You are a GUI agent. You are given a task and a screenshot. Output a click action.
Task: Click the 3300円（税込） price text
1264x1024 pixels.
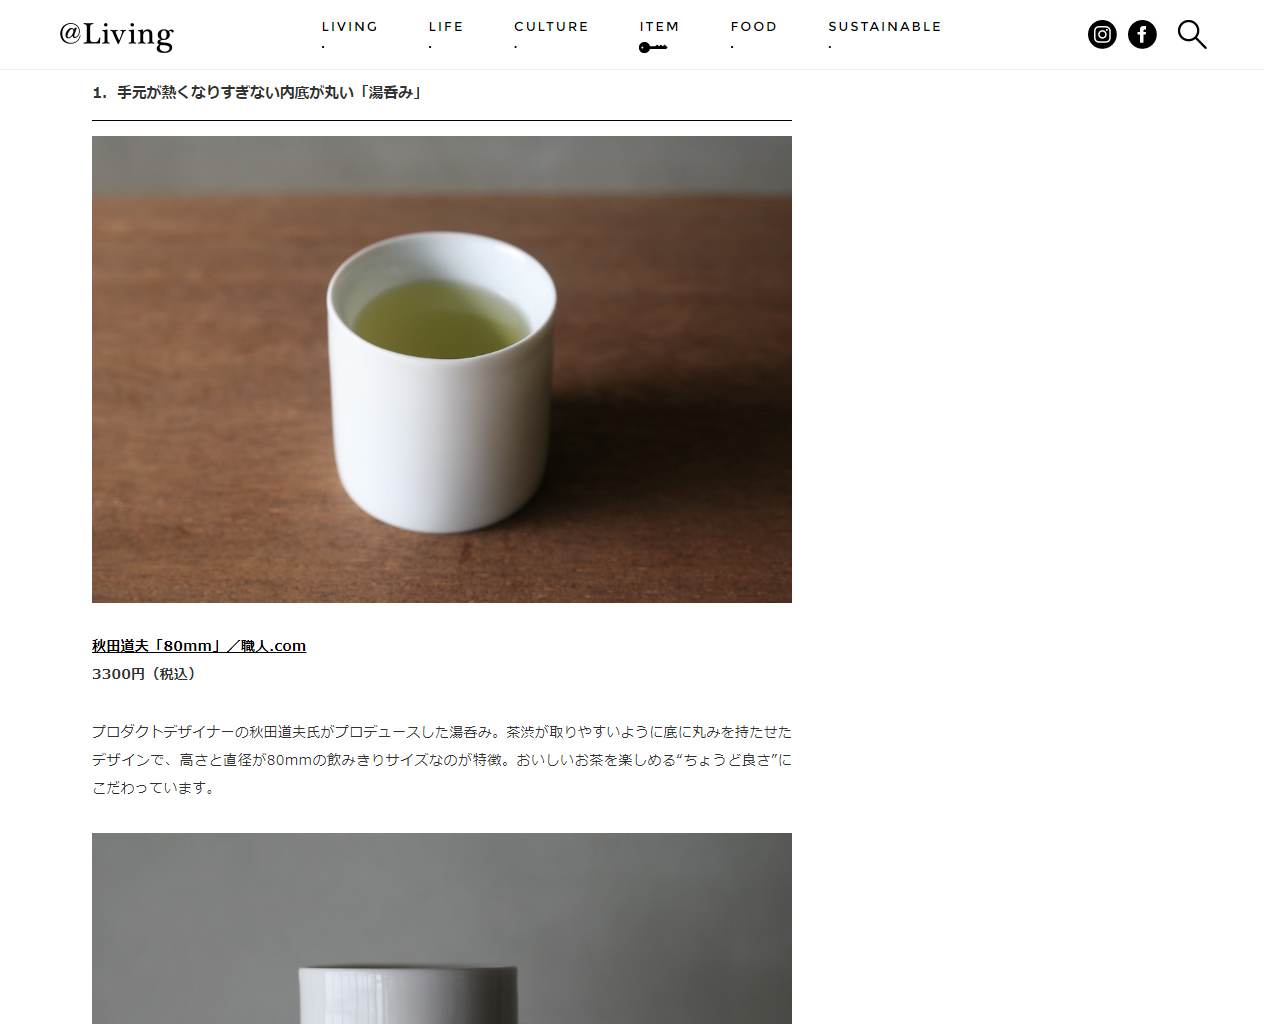pyautogui.click(x=146, y=674)
